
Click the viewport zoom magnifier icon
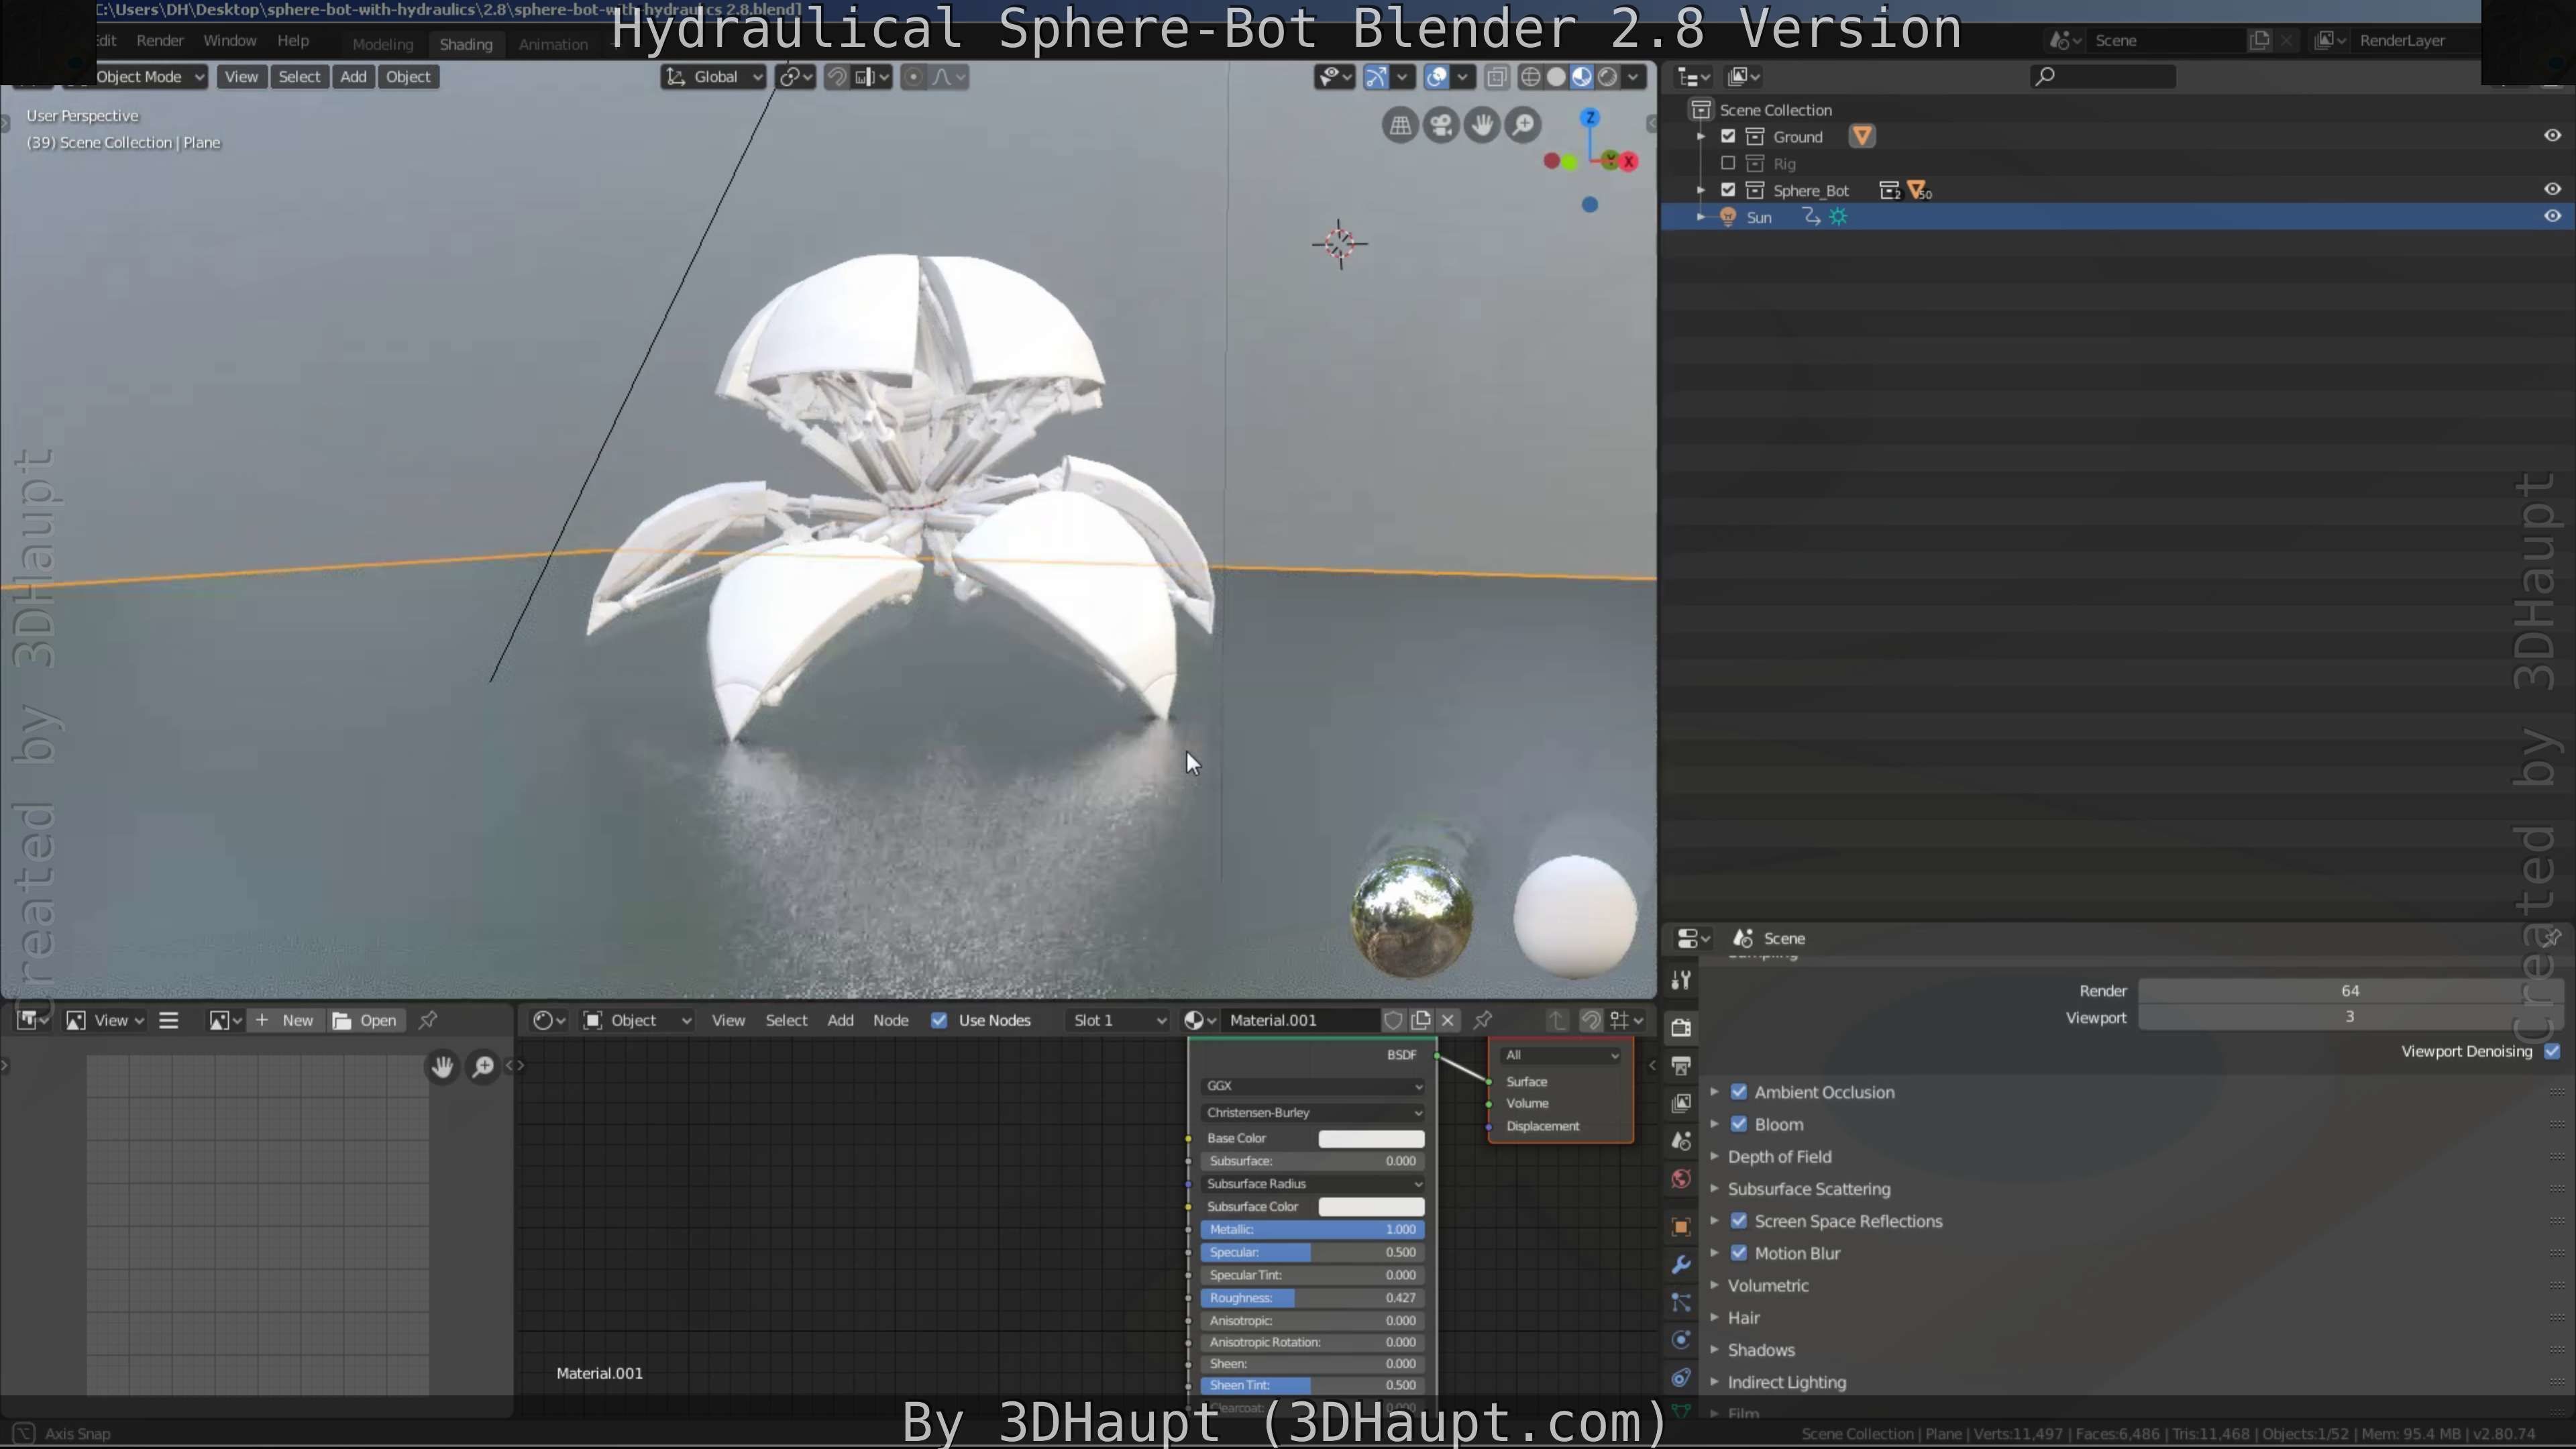pyautogui.click(x=1523, y=126)
